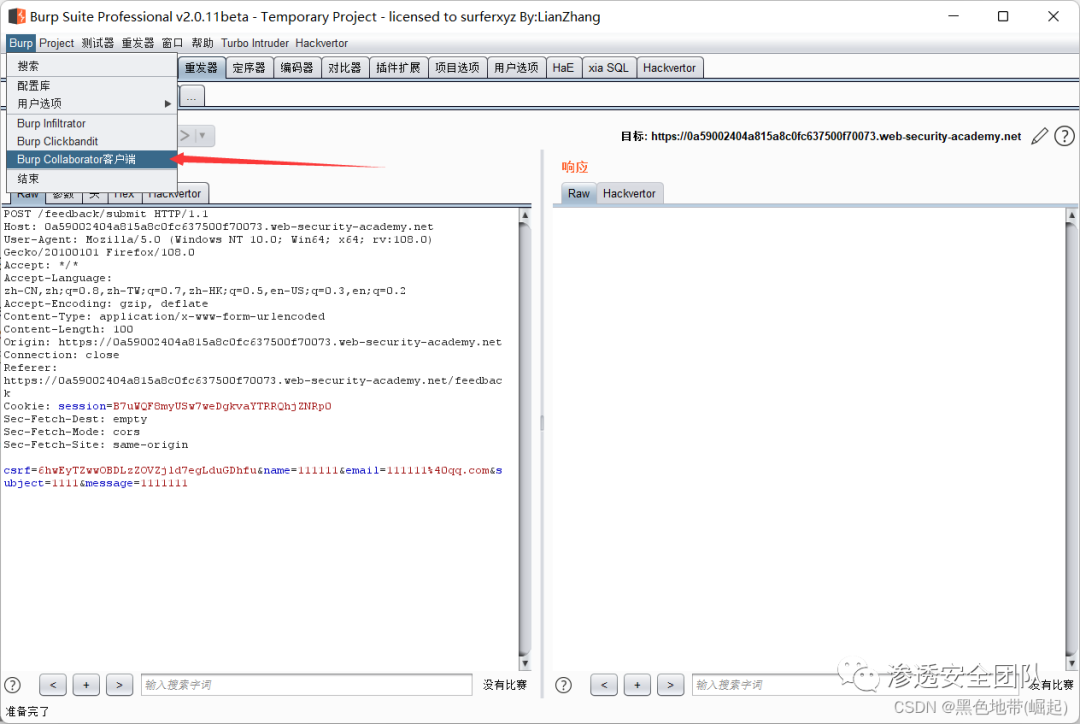Click the 'Sec-Fetch-Mode: cors' header line

72,432
